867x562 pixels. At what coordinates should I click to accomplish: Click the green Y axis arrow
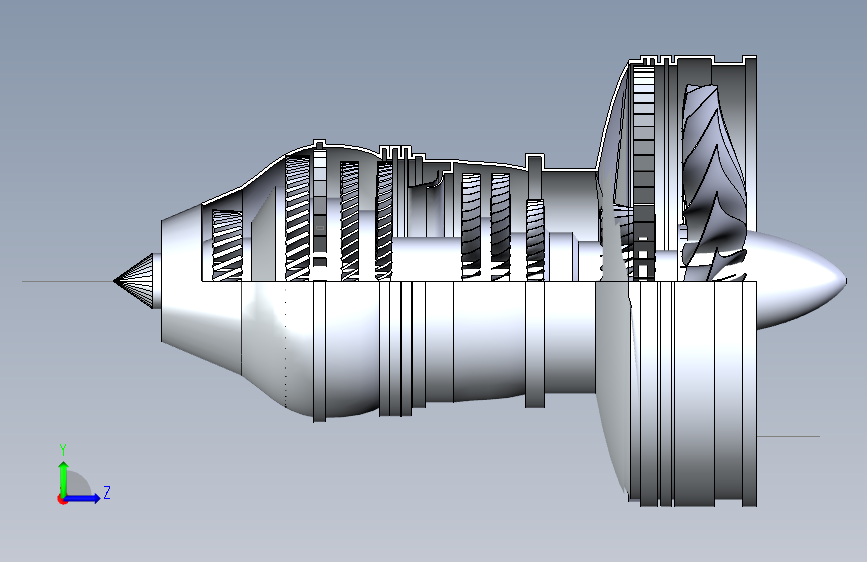64,478
